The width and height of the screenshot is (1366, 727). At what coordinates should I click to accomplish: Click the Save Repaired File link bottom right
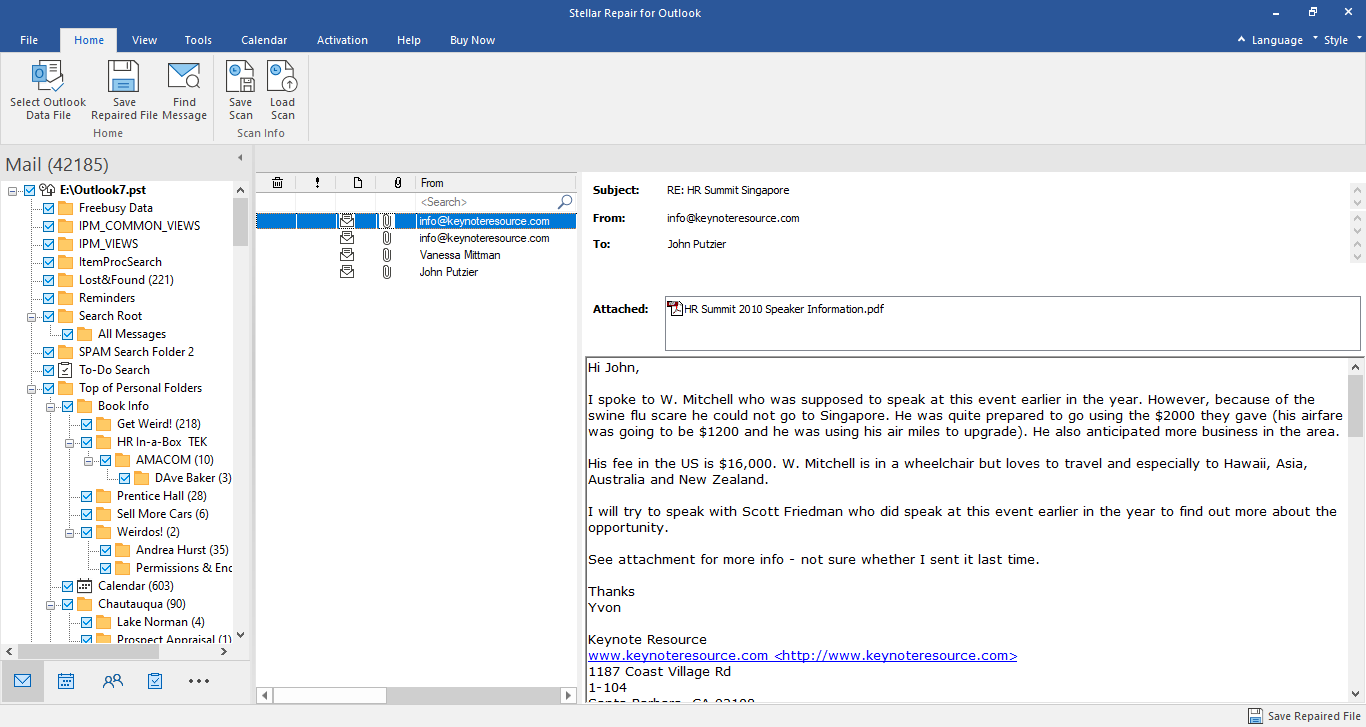pos(1310,716)
